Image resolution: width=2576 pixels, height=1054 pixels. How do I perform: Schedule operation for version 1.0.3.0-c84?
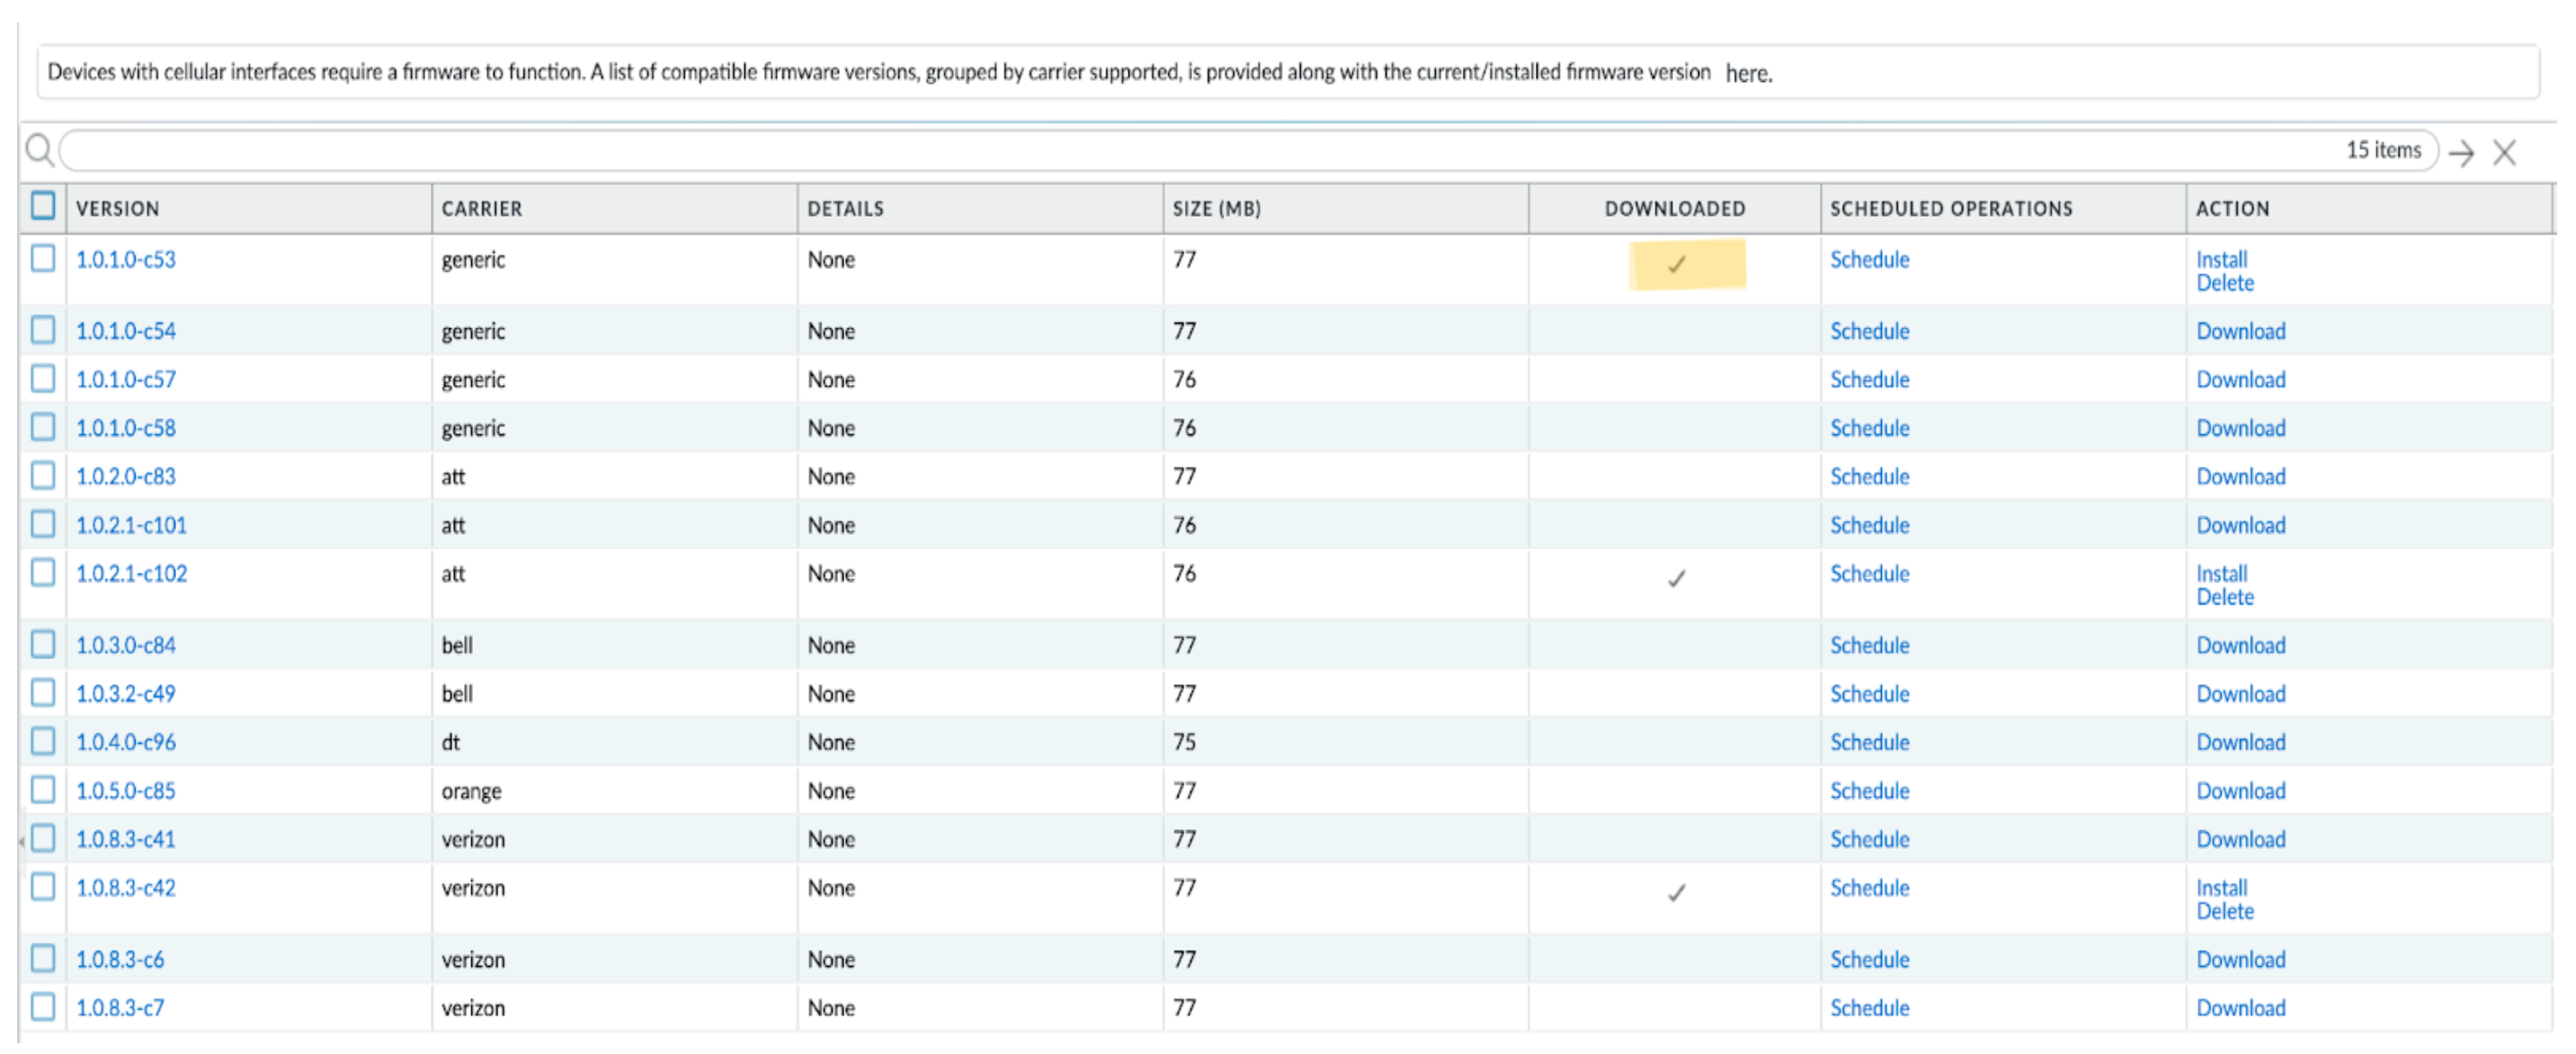[x=1869, y=645]
